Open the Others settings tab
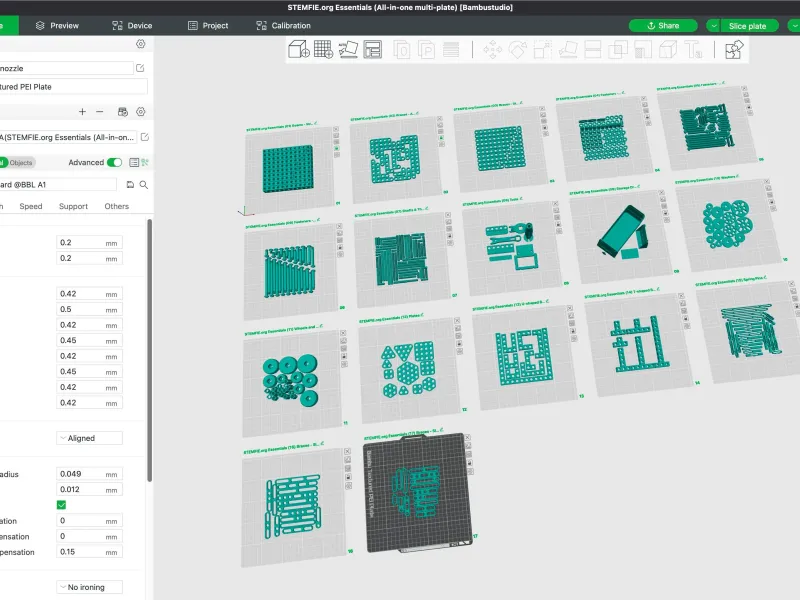 click(x=116, y=206)
